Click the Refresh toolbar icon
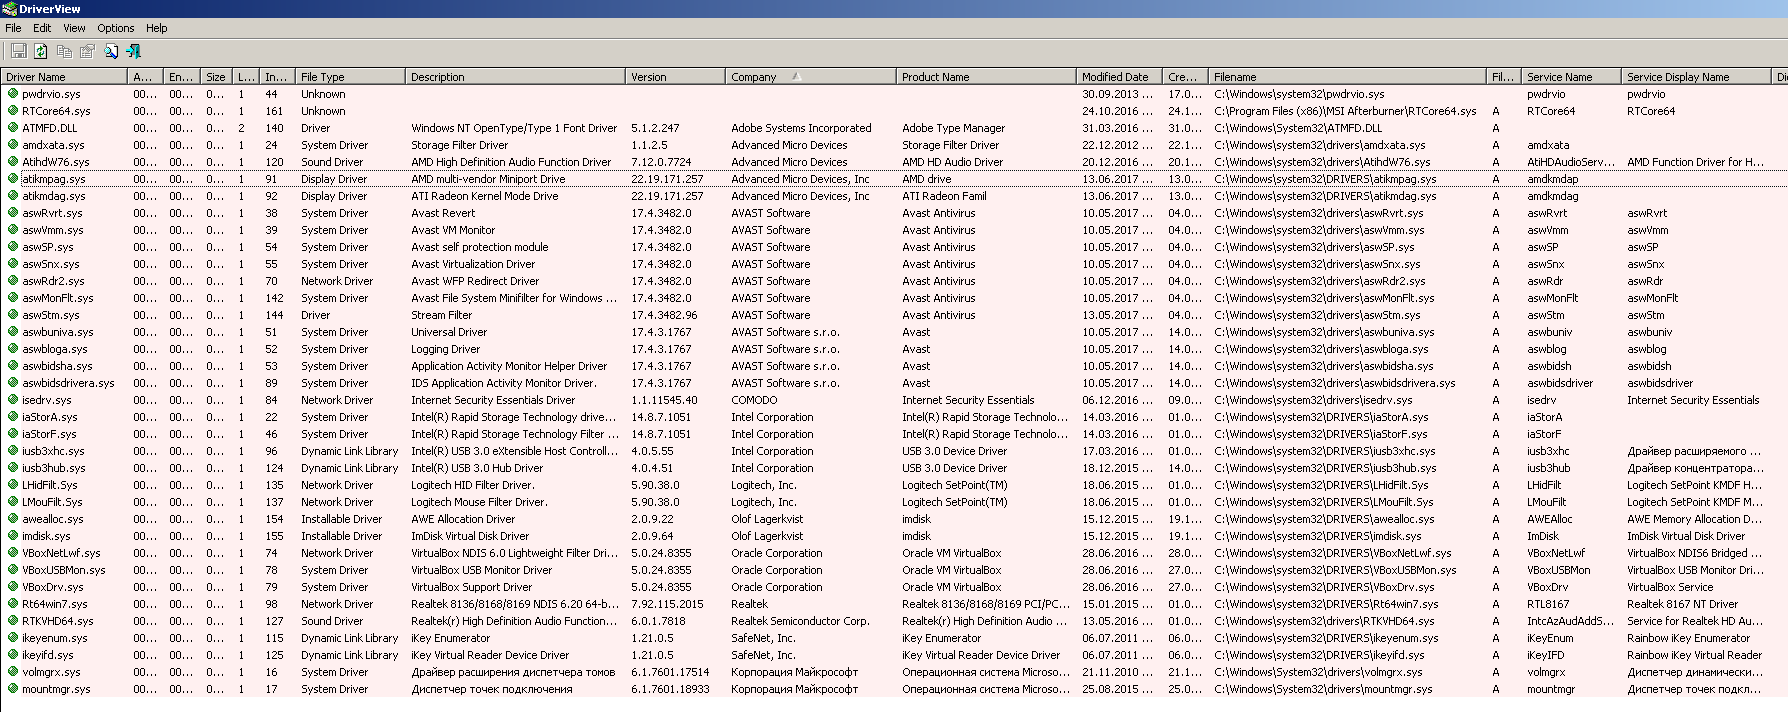This screenshot has height=712, width=1788. (x=41, y=51)
